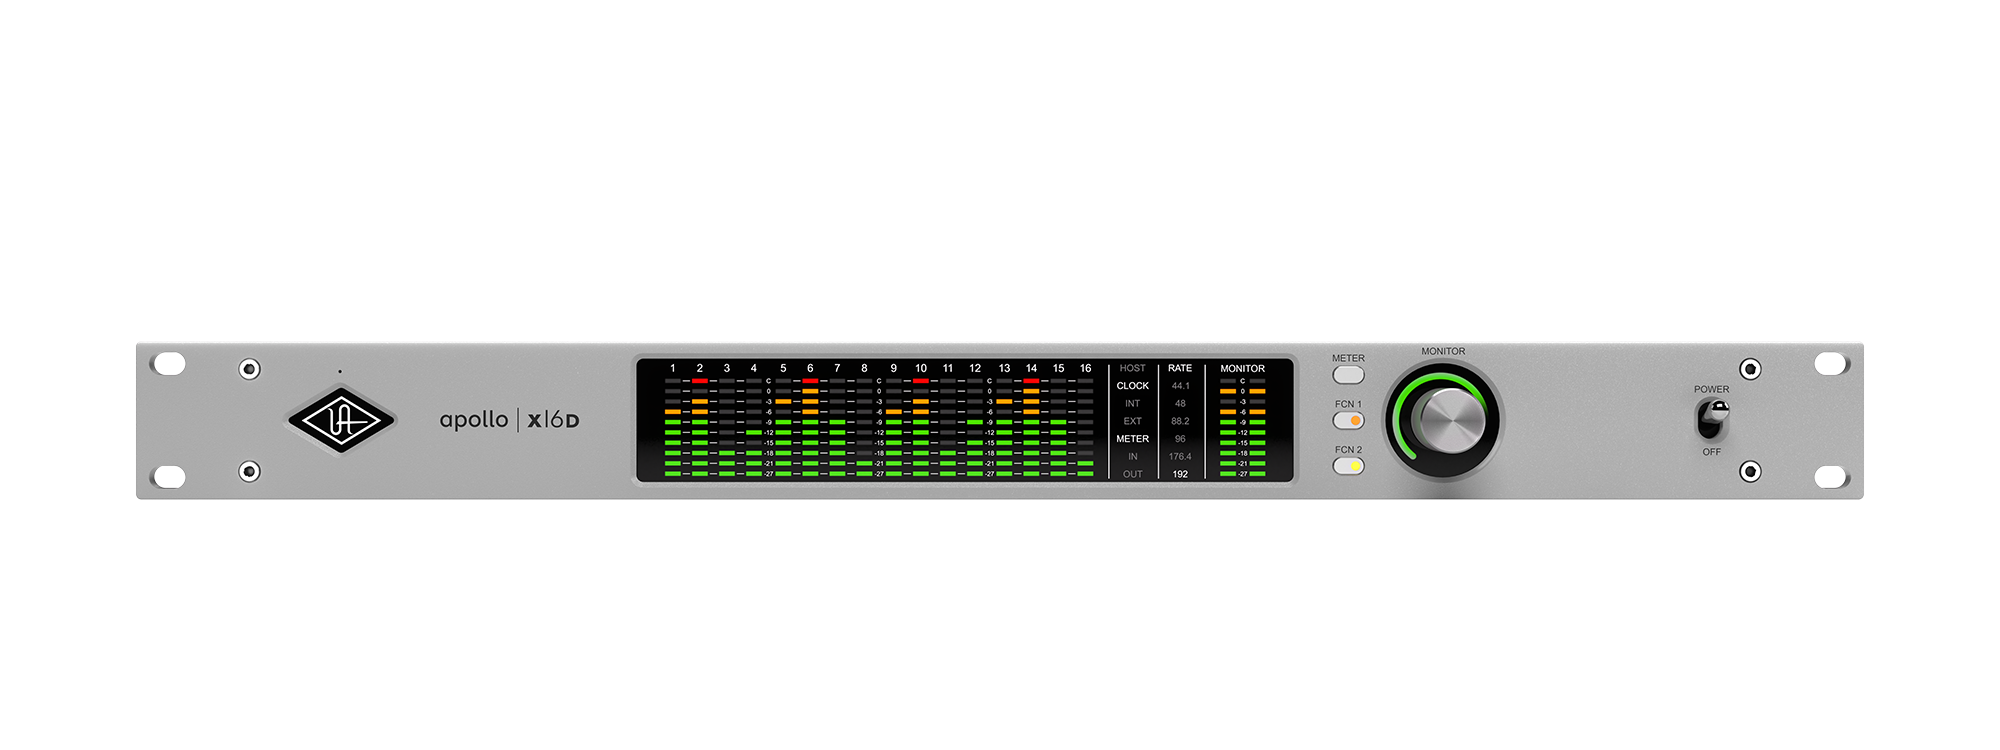2000x750 pixels.
Task: Click the bottom-right rack screw
Action: pyautogui.click(x=1750, y=471)
